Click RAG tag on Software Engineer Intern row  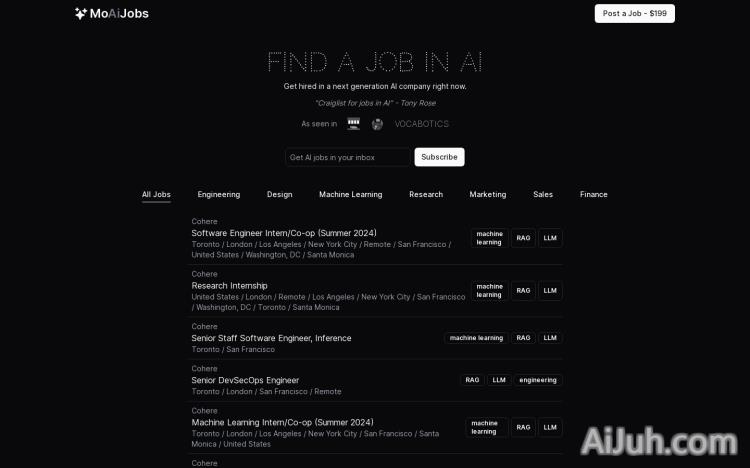pos(523,238)
